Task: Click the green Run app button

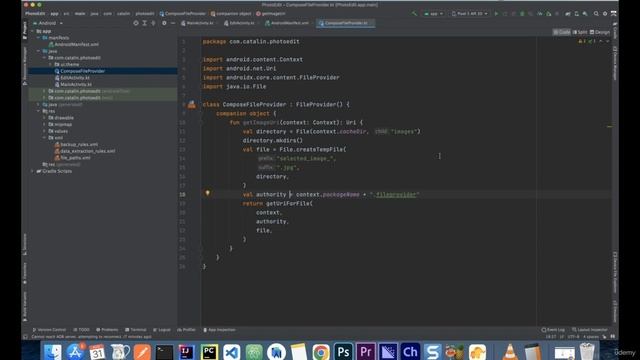Action: [x=496, y=14]
